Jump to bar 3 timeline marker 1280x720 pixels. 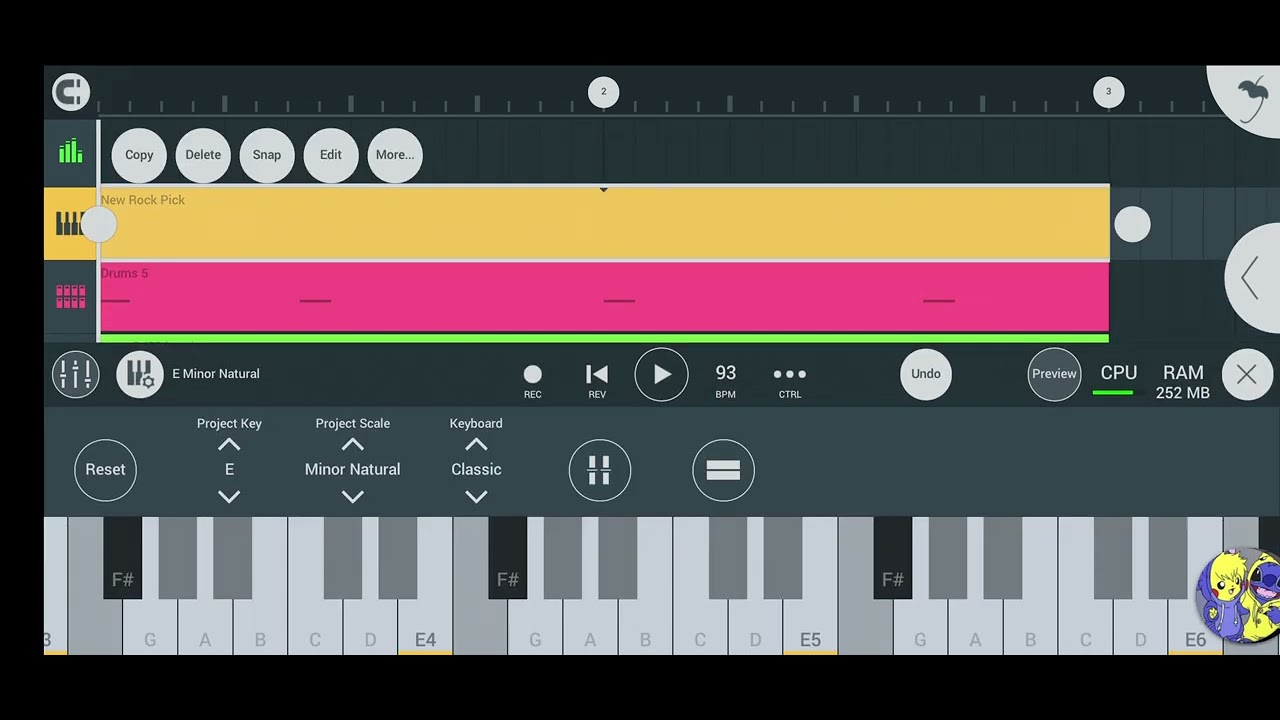point(1108,92)
